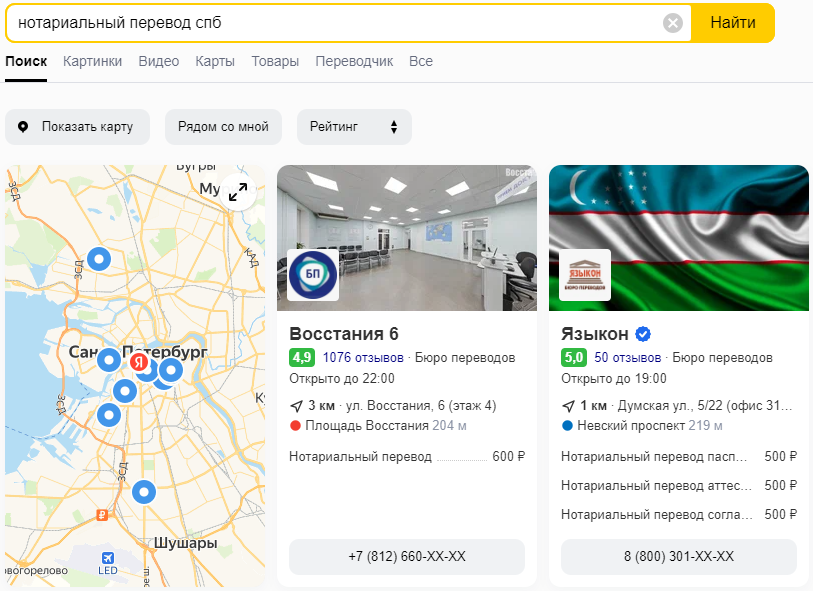Open the Восстания 6 title
The width and height of the screenshot is (813, 591).
point(344,334)
